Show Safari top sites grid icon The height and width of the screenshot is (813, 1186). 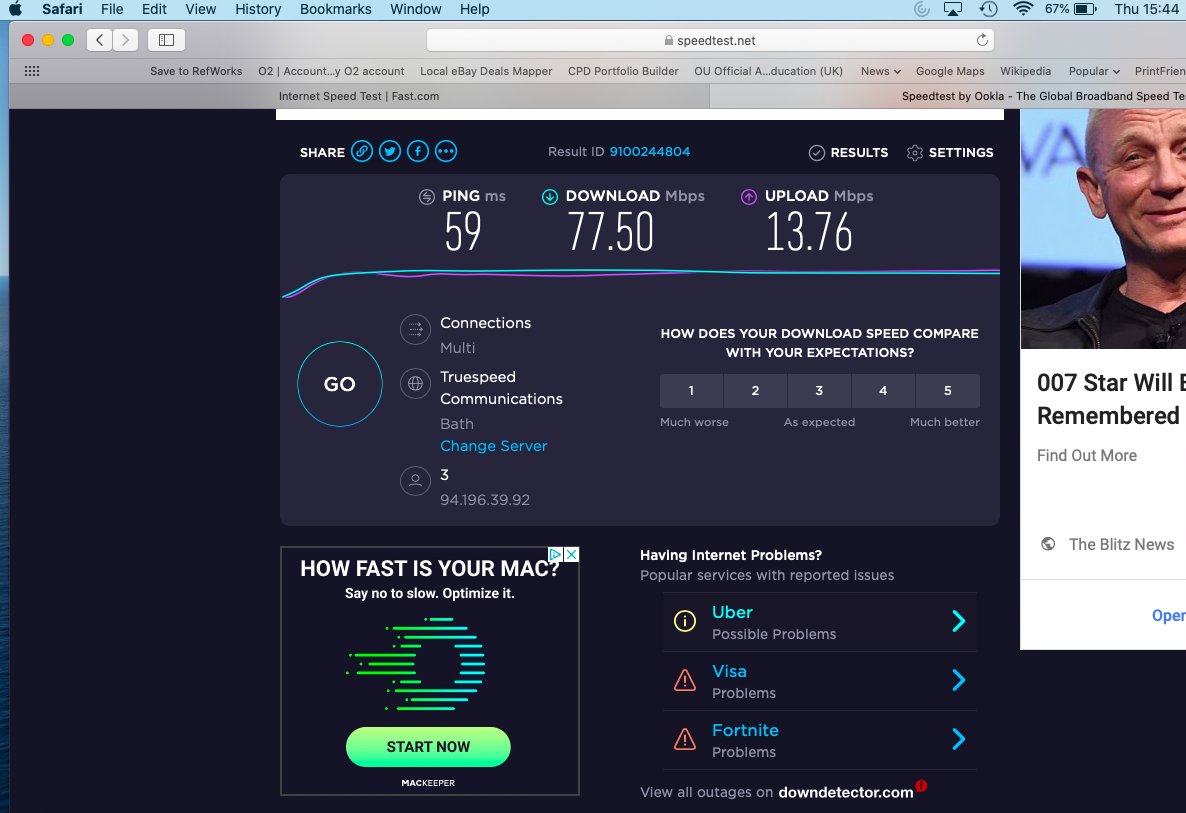(32, 71)
